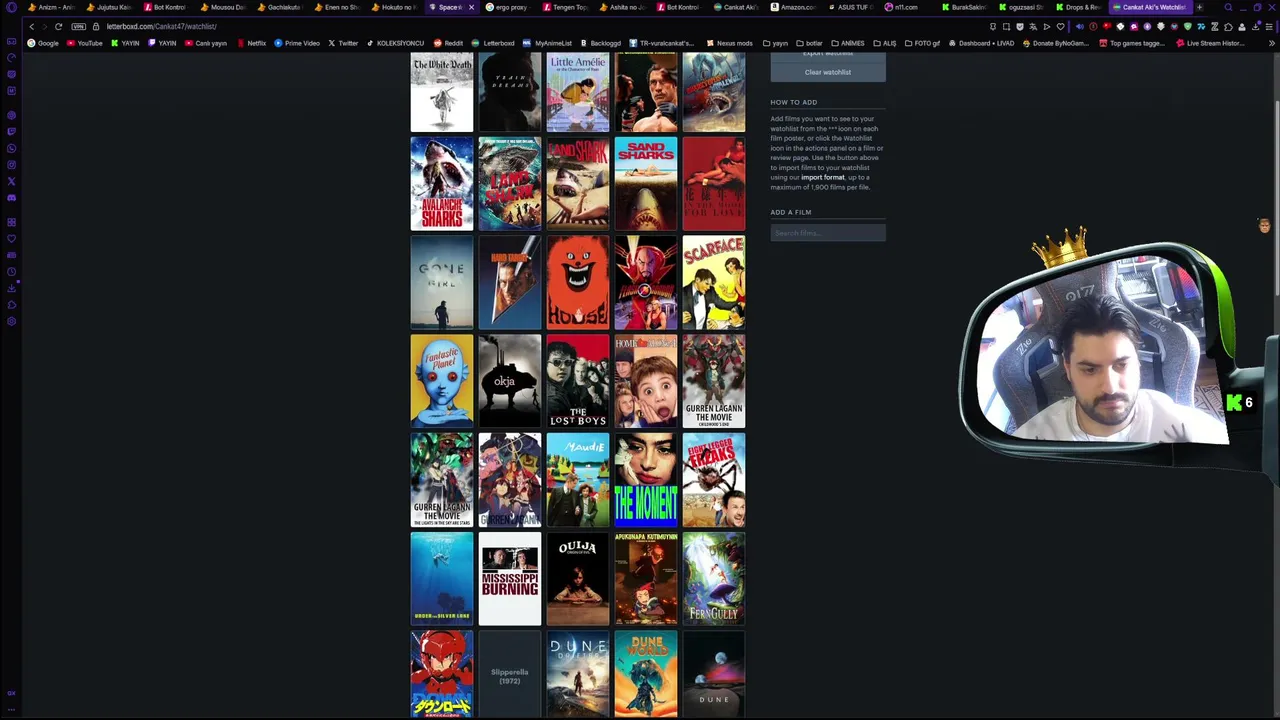Viewport: 1280px width, 720px height.
Task: Open Downloads icon in the sidebar
Action: [x=11, y=288]
